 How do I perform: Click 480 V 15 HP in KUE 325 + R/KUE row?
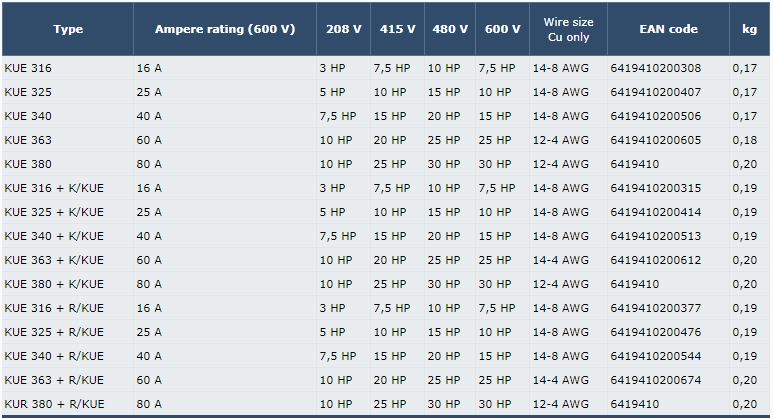444,332
